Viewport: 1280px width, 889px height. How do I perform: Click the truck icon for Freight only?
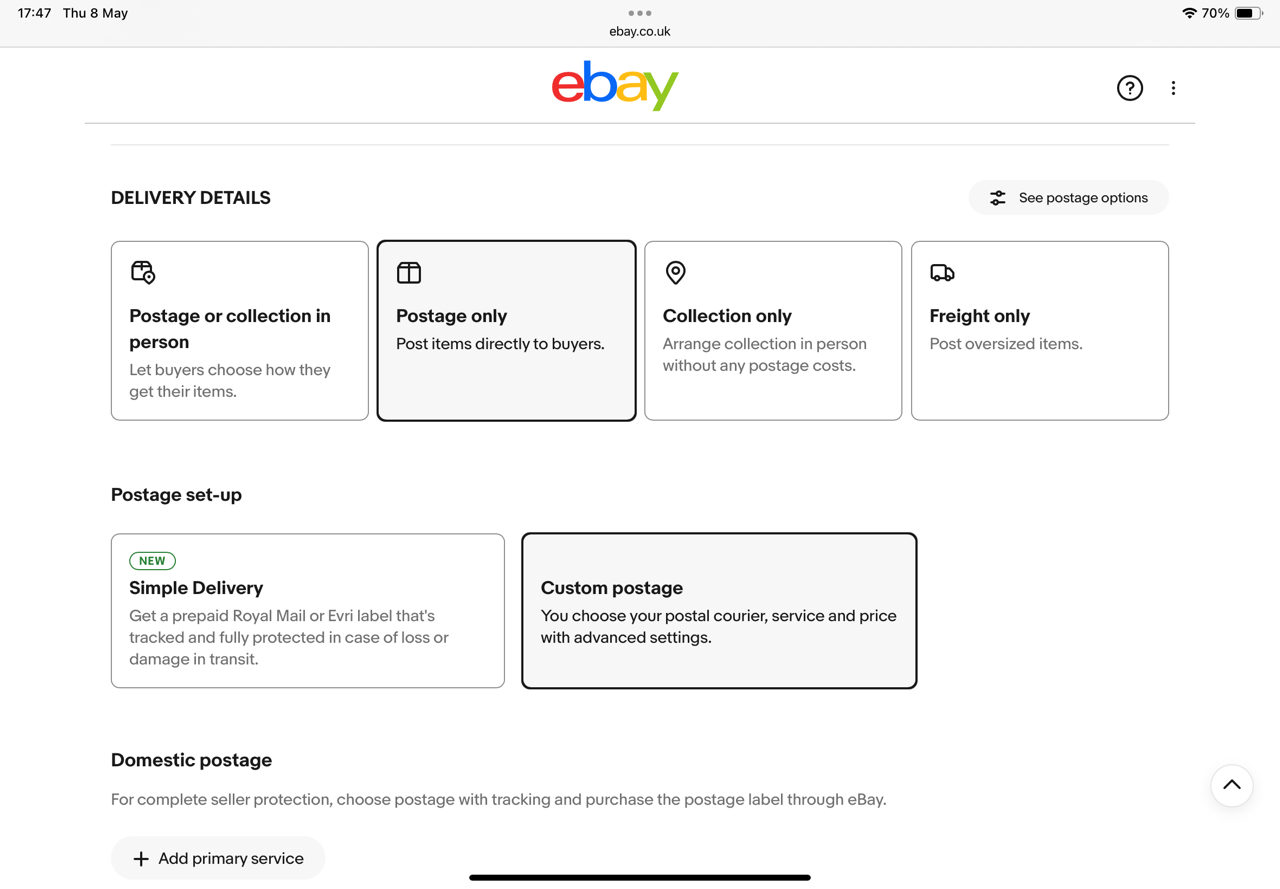tap(942, 272)
